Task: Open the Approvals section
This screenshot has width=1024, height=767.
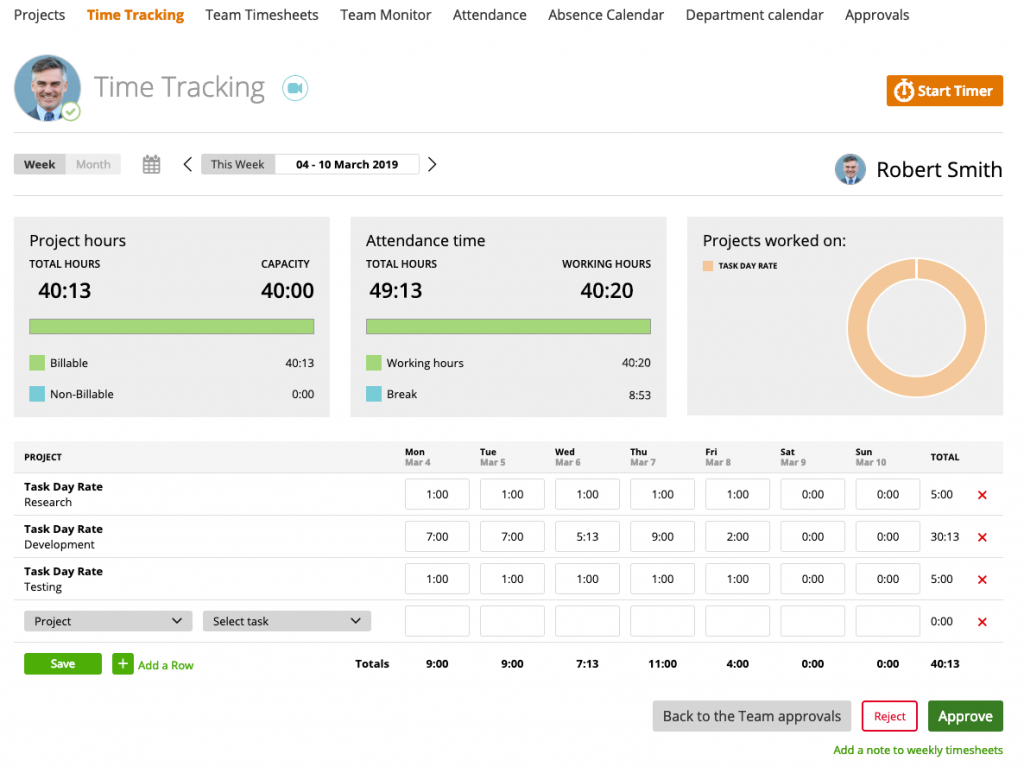Action: pyautogui.click(x=877, y=14)
